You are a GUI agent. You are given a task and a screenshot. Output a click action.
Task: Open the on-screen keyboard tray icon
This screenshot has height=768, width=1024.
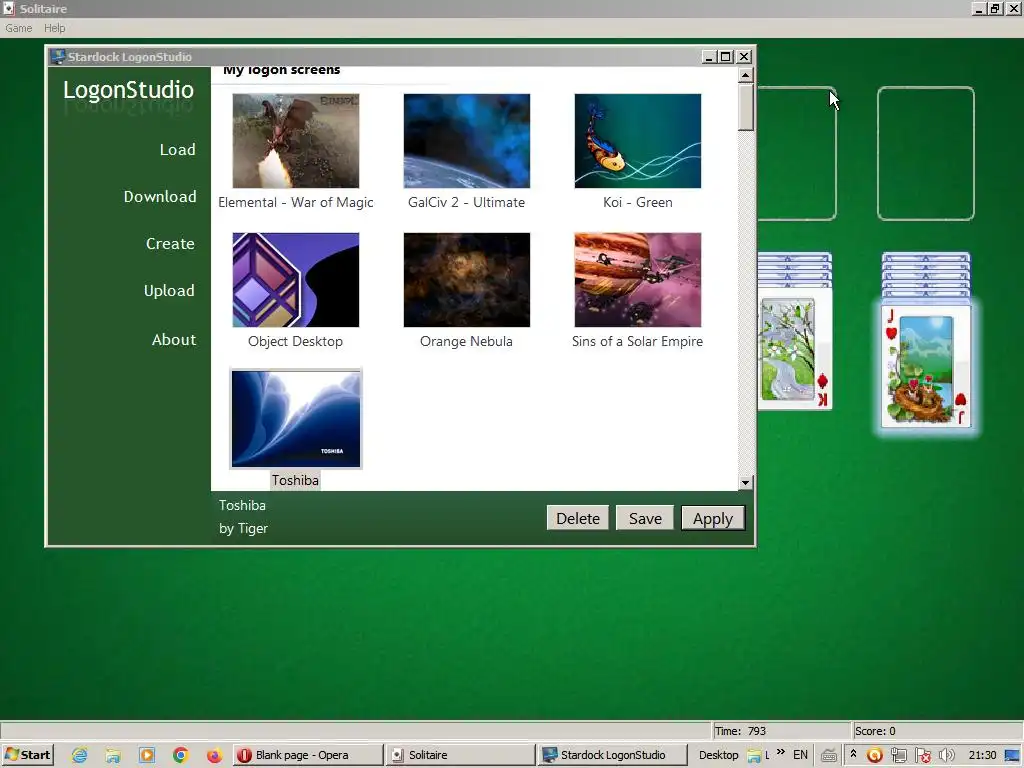pyautogui.click(x=829, y=756)
